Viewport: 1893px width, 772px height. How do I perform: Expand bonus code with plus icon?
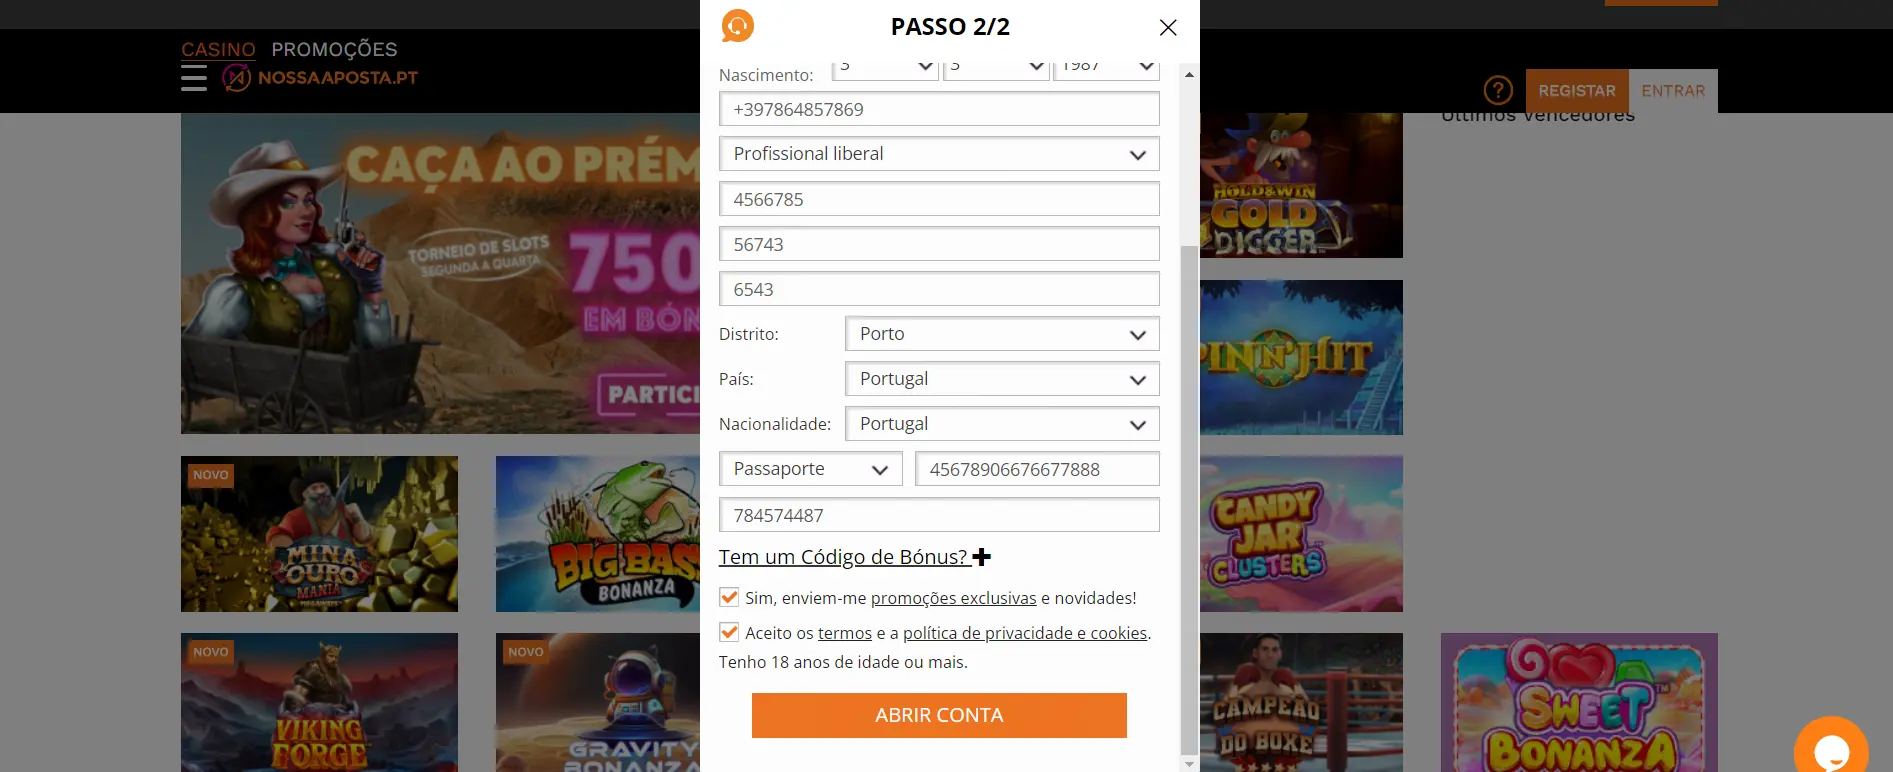tap(982, 557)
